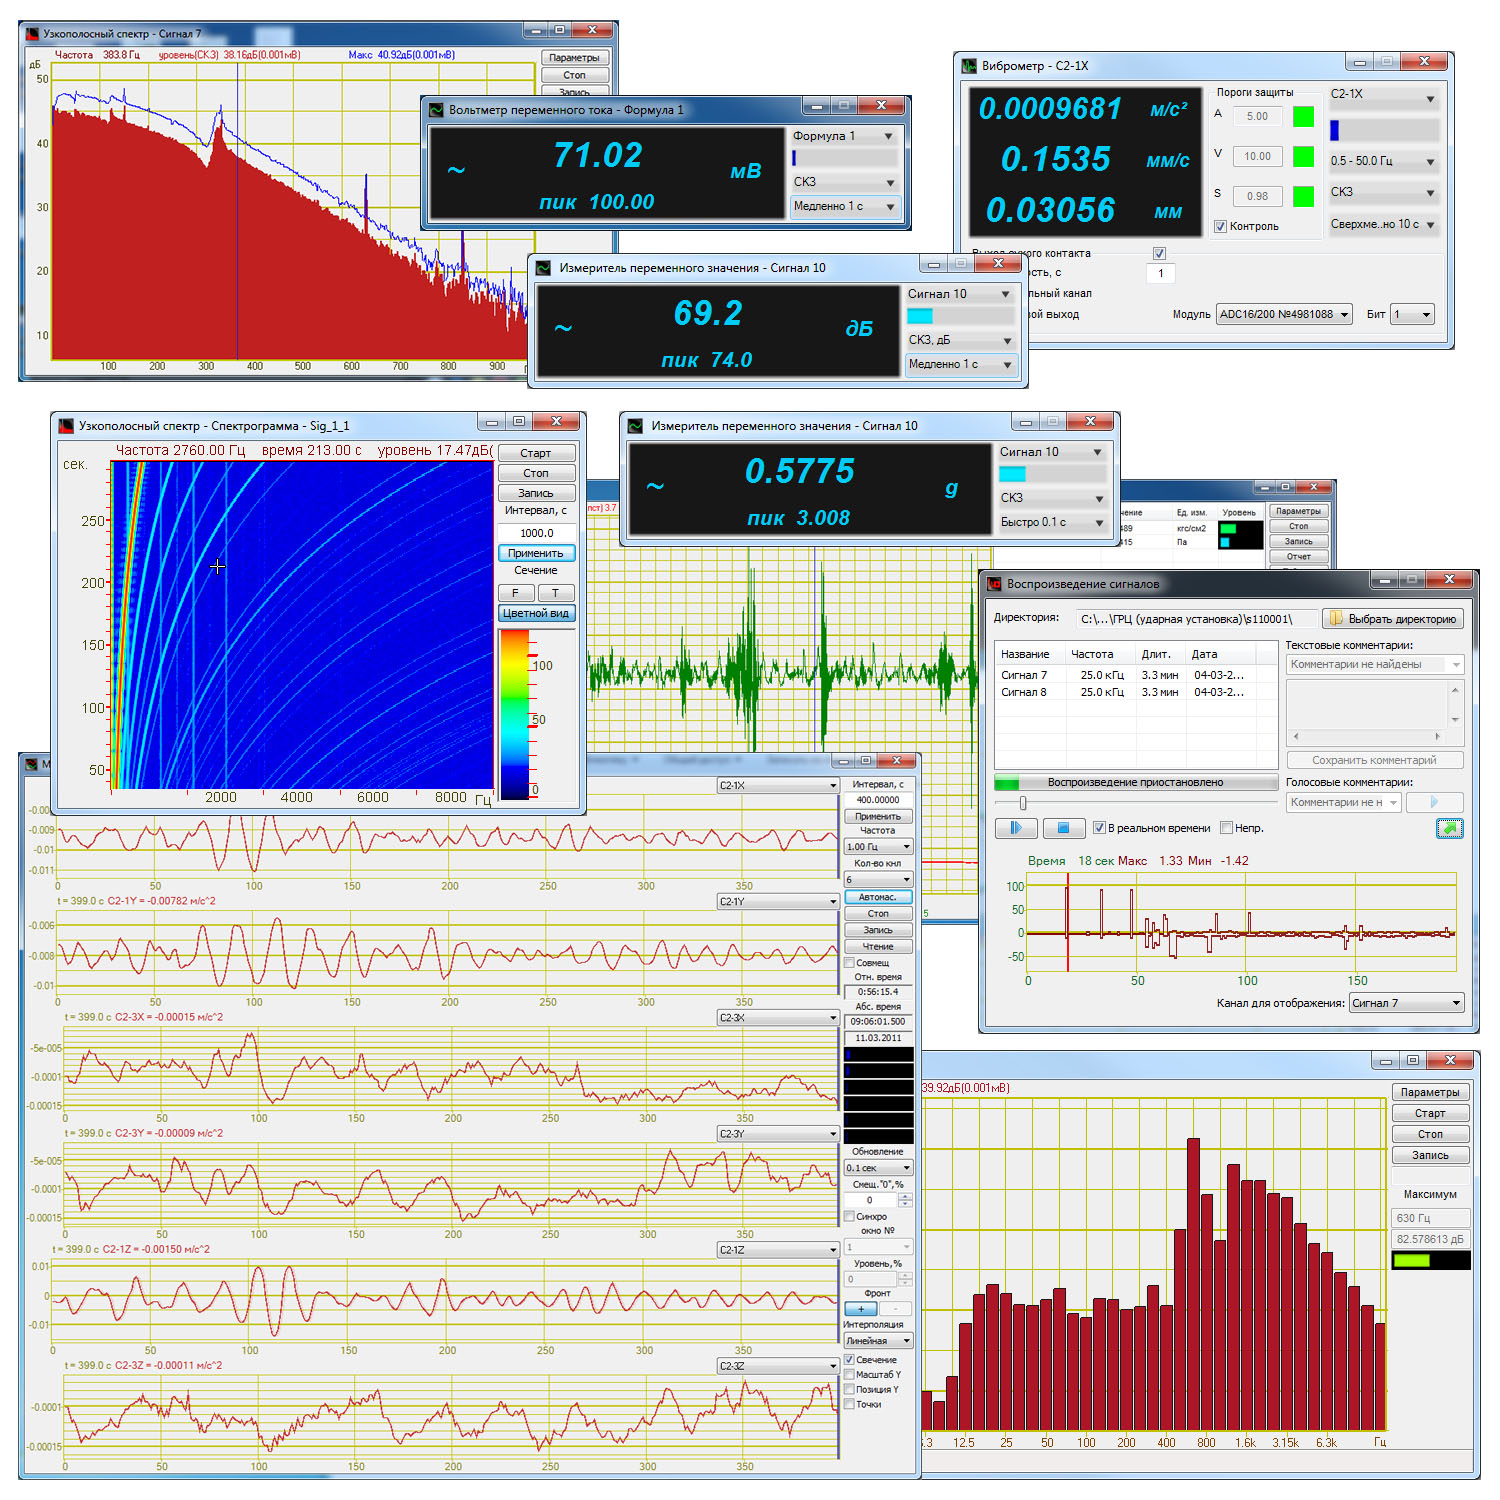Click playback position slider handle

[1022, 803]
